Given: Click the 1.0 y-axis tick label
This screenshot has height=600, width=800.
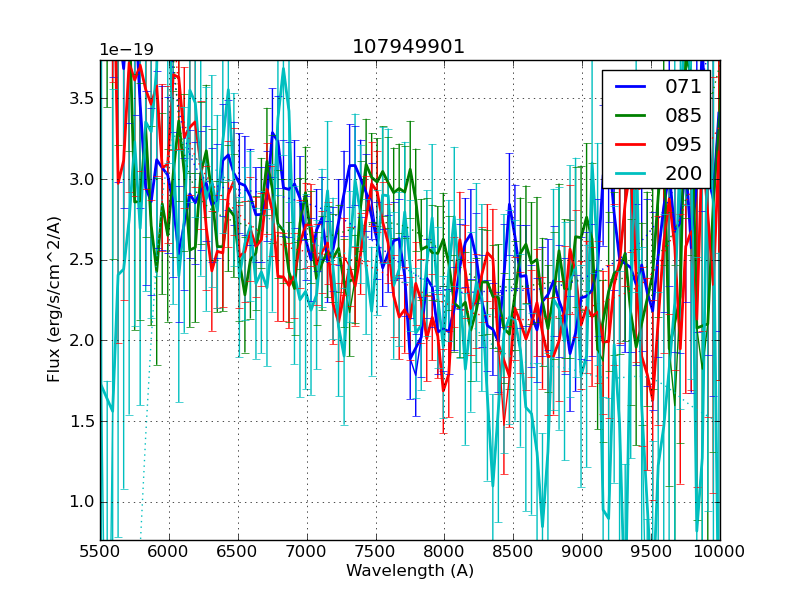Looking at the screenshot, I should point(81,502).
